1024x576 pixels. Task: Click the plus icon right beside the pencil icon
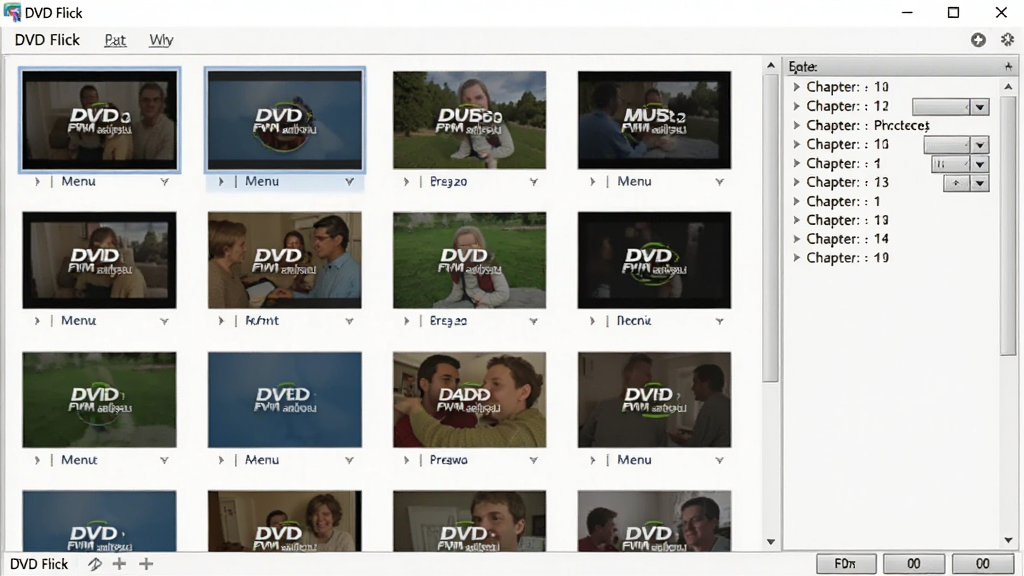tap(119, 564)
